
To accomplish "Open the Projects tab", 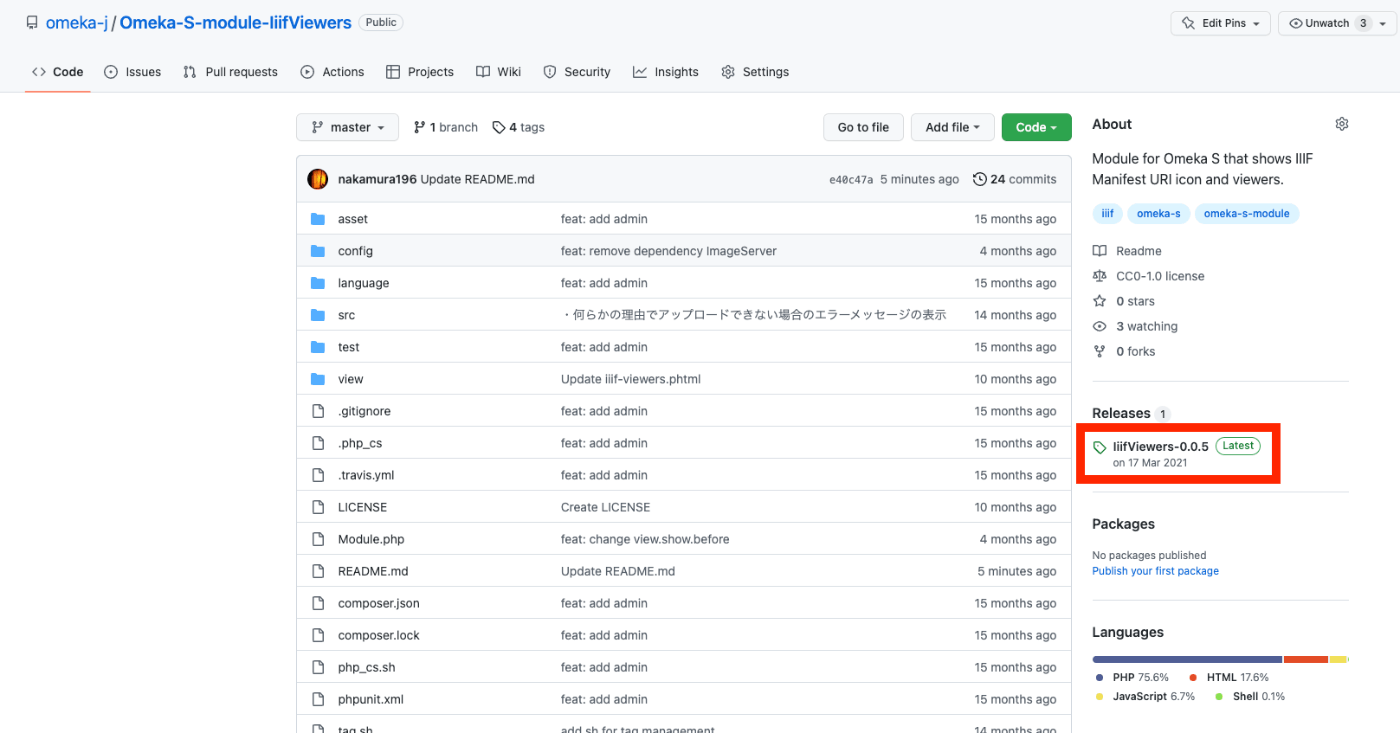I will (x=420, y=72).
